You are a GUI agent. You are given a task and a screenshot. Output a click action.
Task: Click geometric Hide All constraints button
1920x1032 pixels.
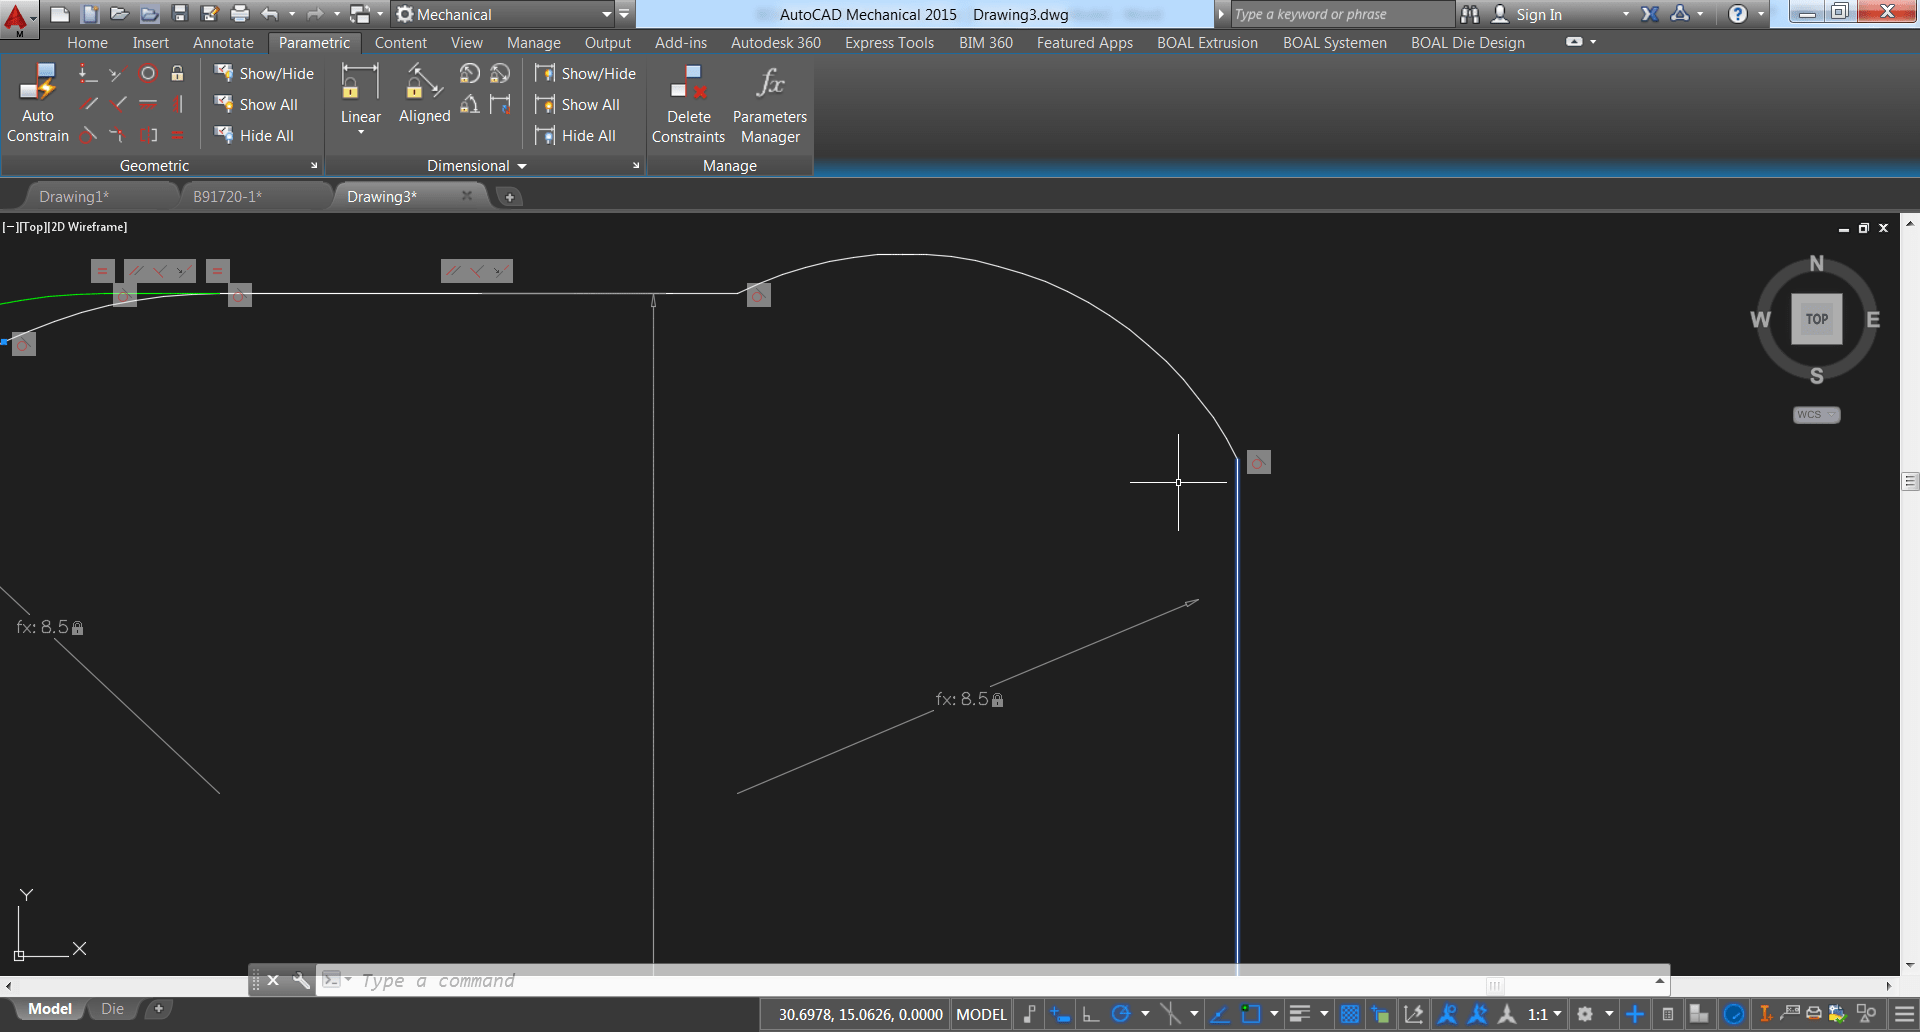coord(254,135)
